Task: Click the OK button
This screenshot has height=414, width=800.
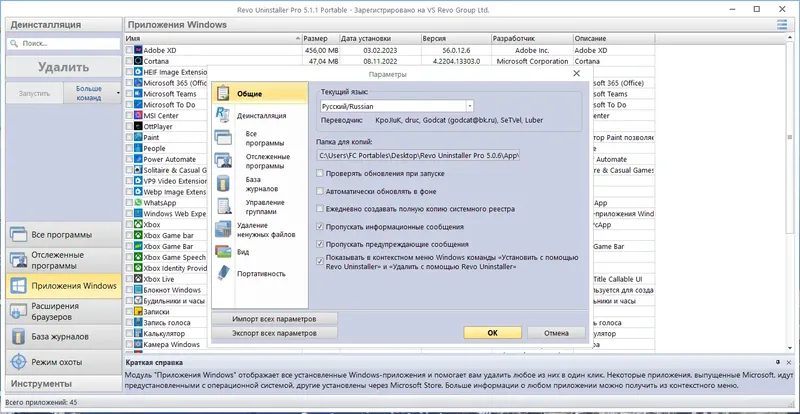Action: pyautogui.click(x=492, y=333)
